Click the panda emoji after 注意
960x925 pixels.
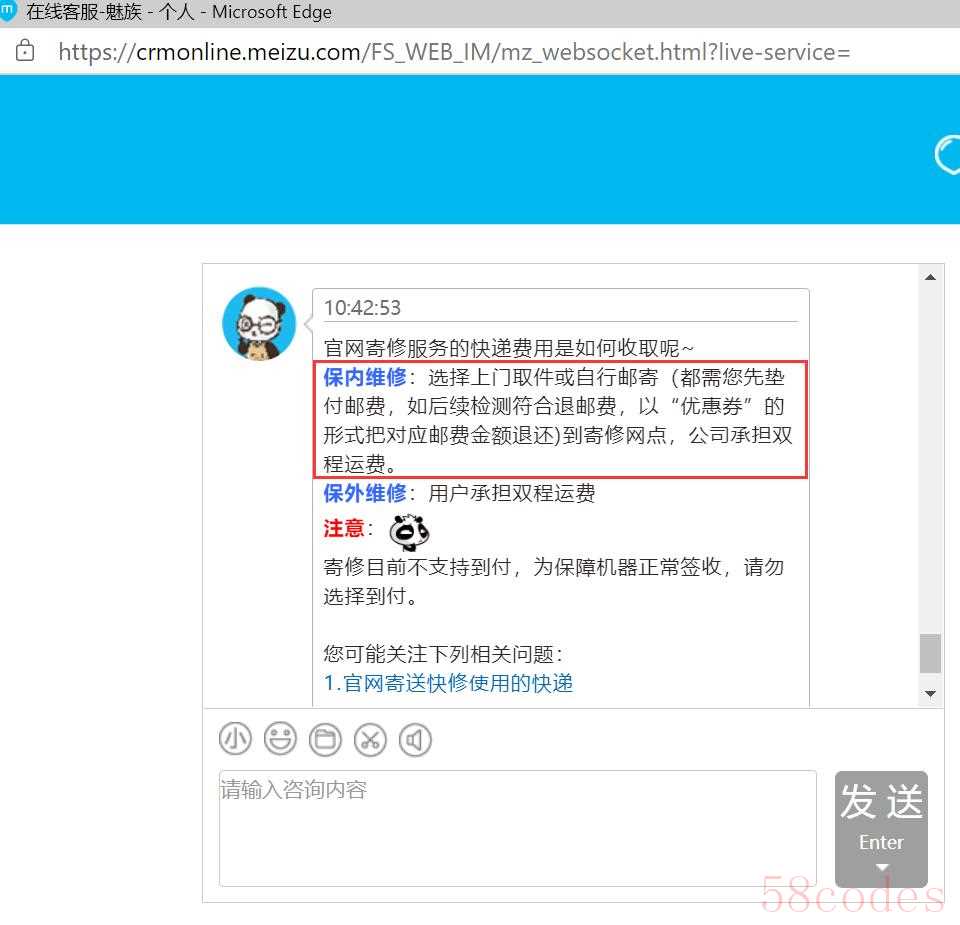[409, 531]
